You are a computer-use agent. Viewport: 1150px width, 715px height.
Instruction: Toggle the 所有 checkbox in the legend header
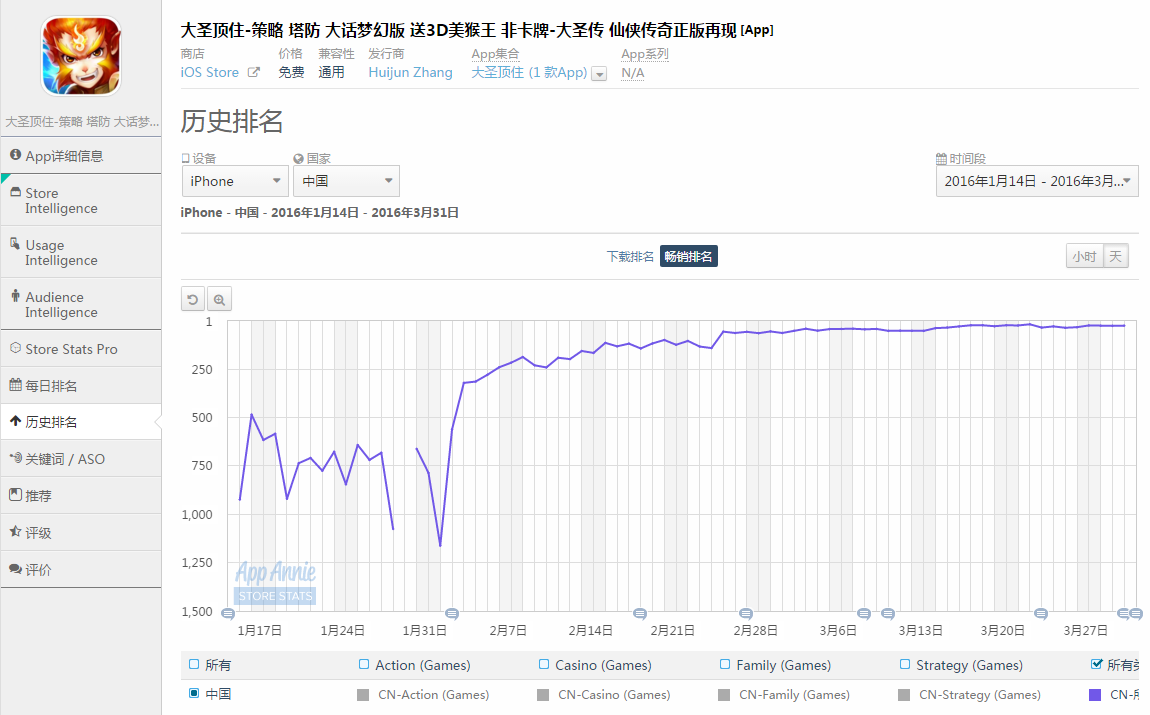194,664
